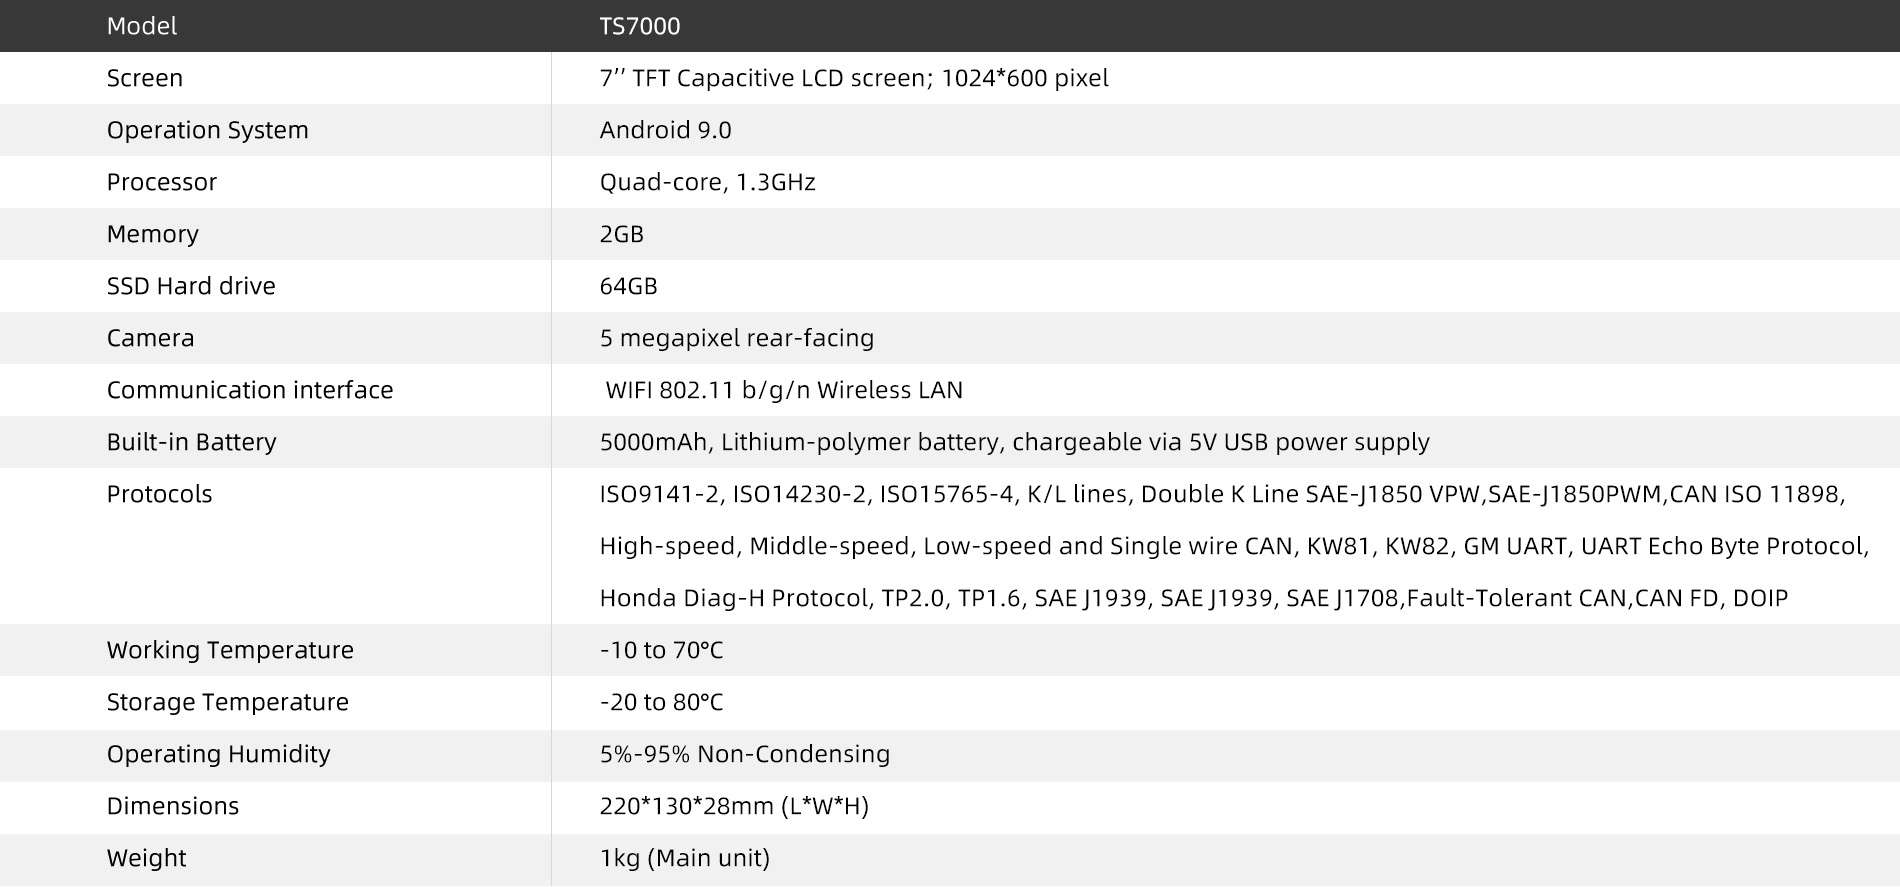The height and width of the screenshot is (887, 1900).
Task: Select the 64GB storage value
Action: click(629, 286)
